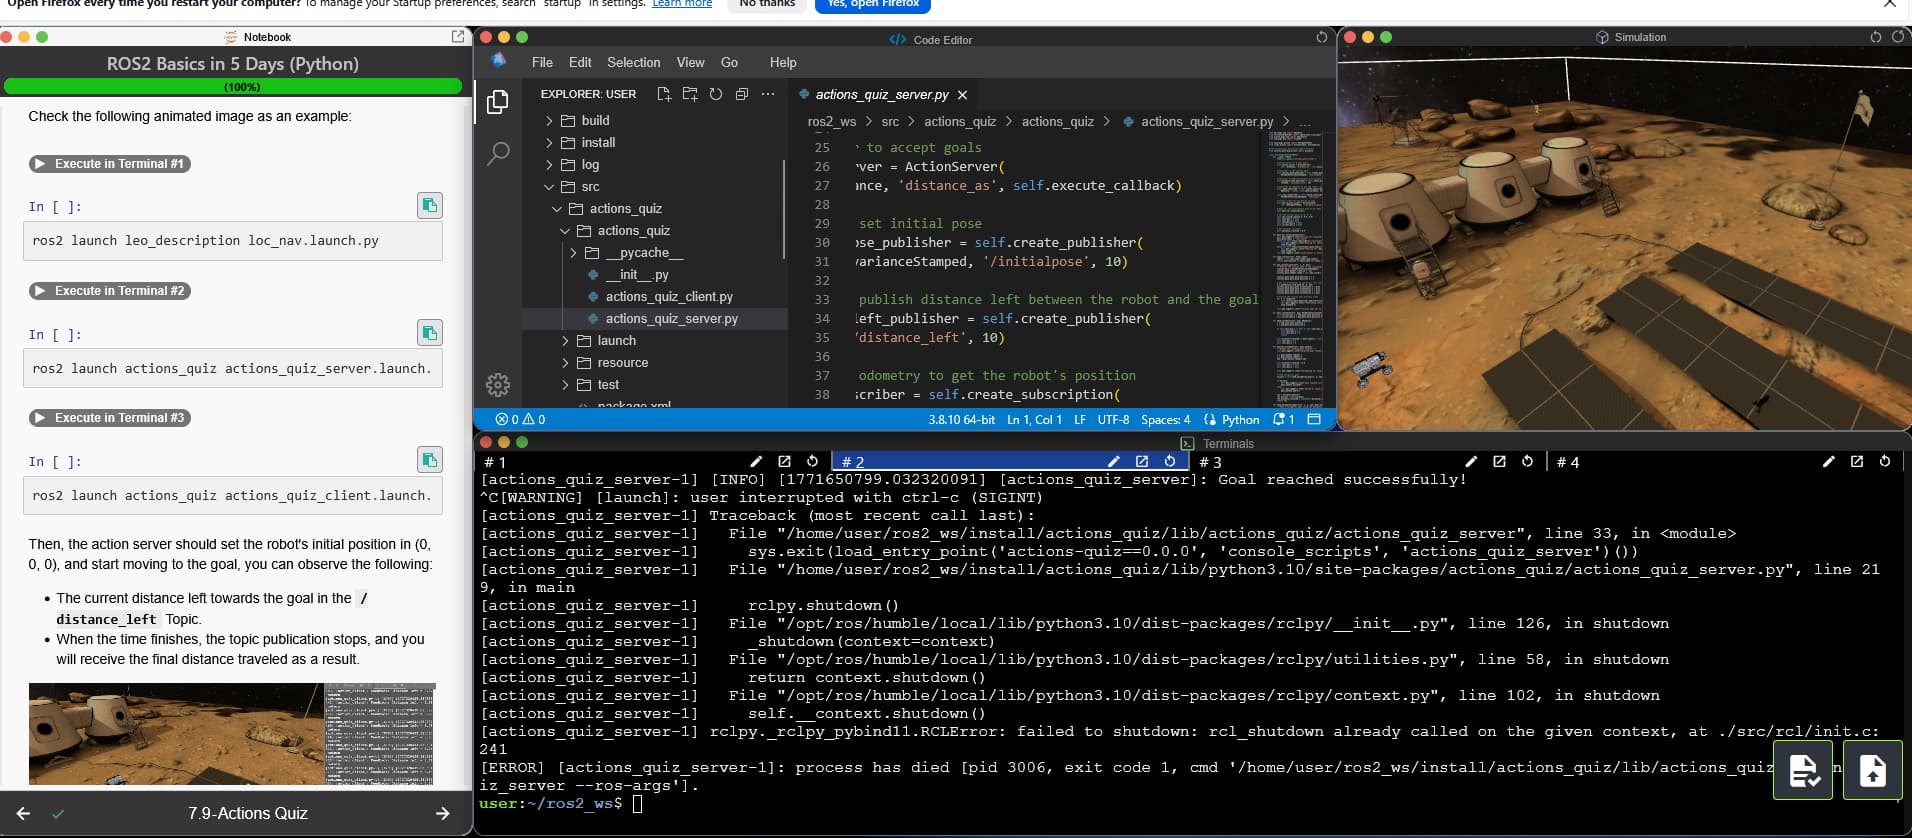
Task: Collapse the src folder
Action: 590,187
